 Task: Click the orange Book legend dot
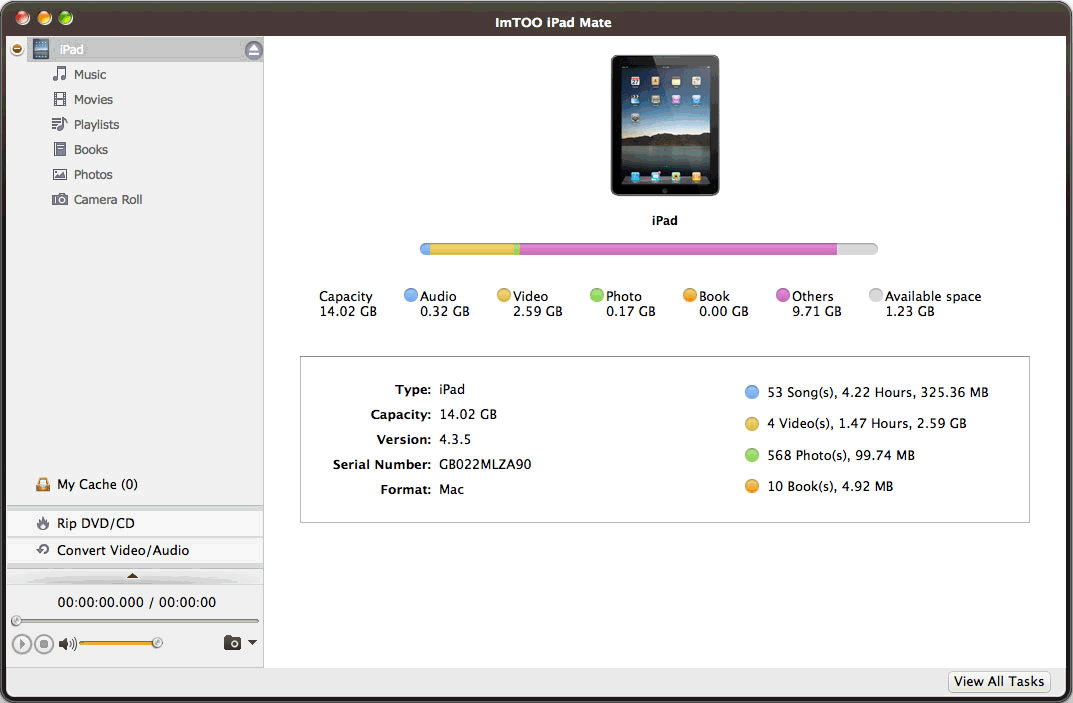(690, 295)
